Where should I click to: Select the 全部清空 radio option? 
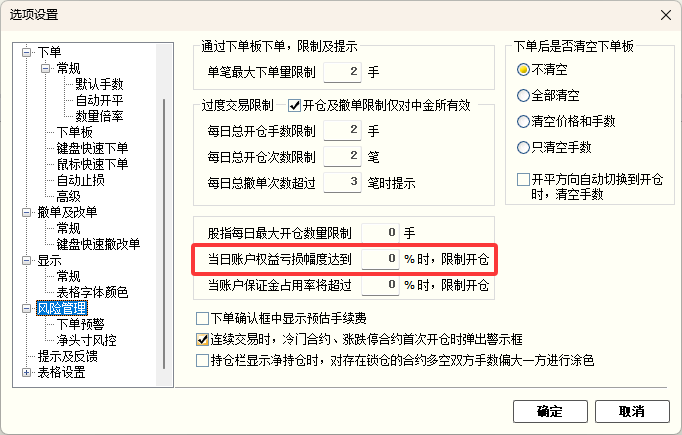pos(523,96)
